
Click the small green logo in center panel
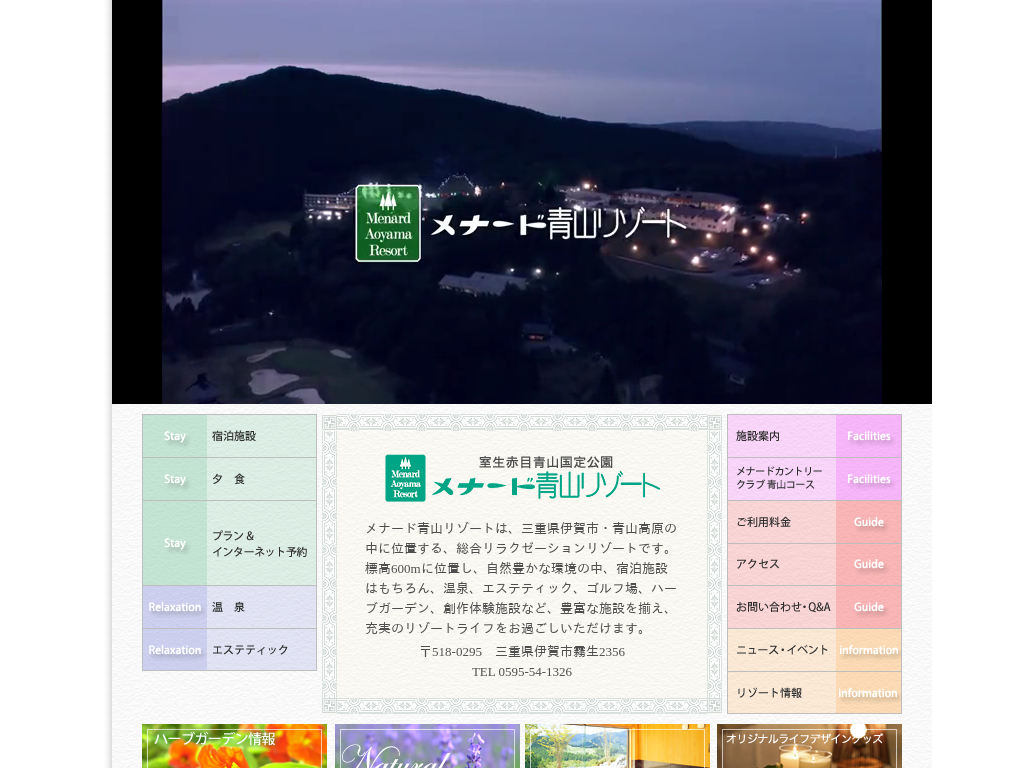tap(405, 478)
